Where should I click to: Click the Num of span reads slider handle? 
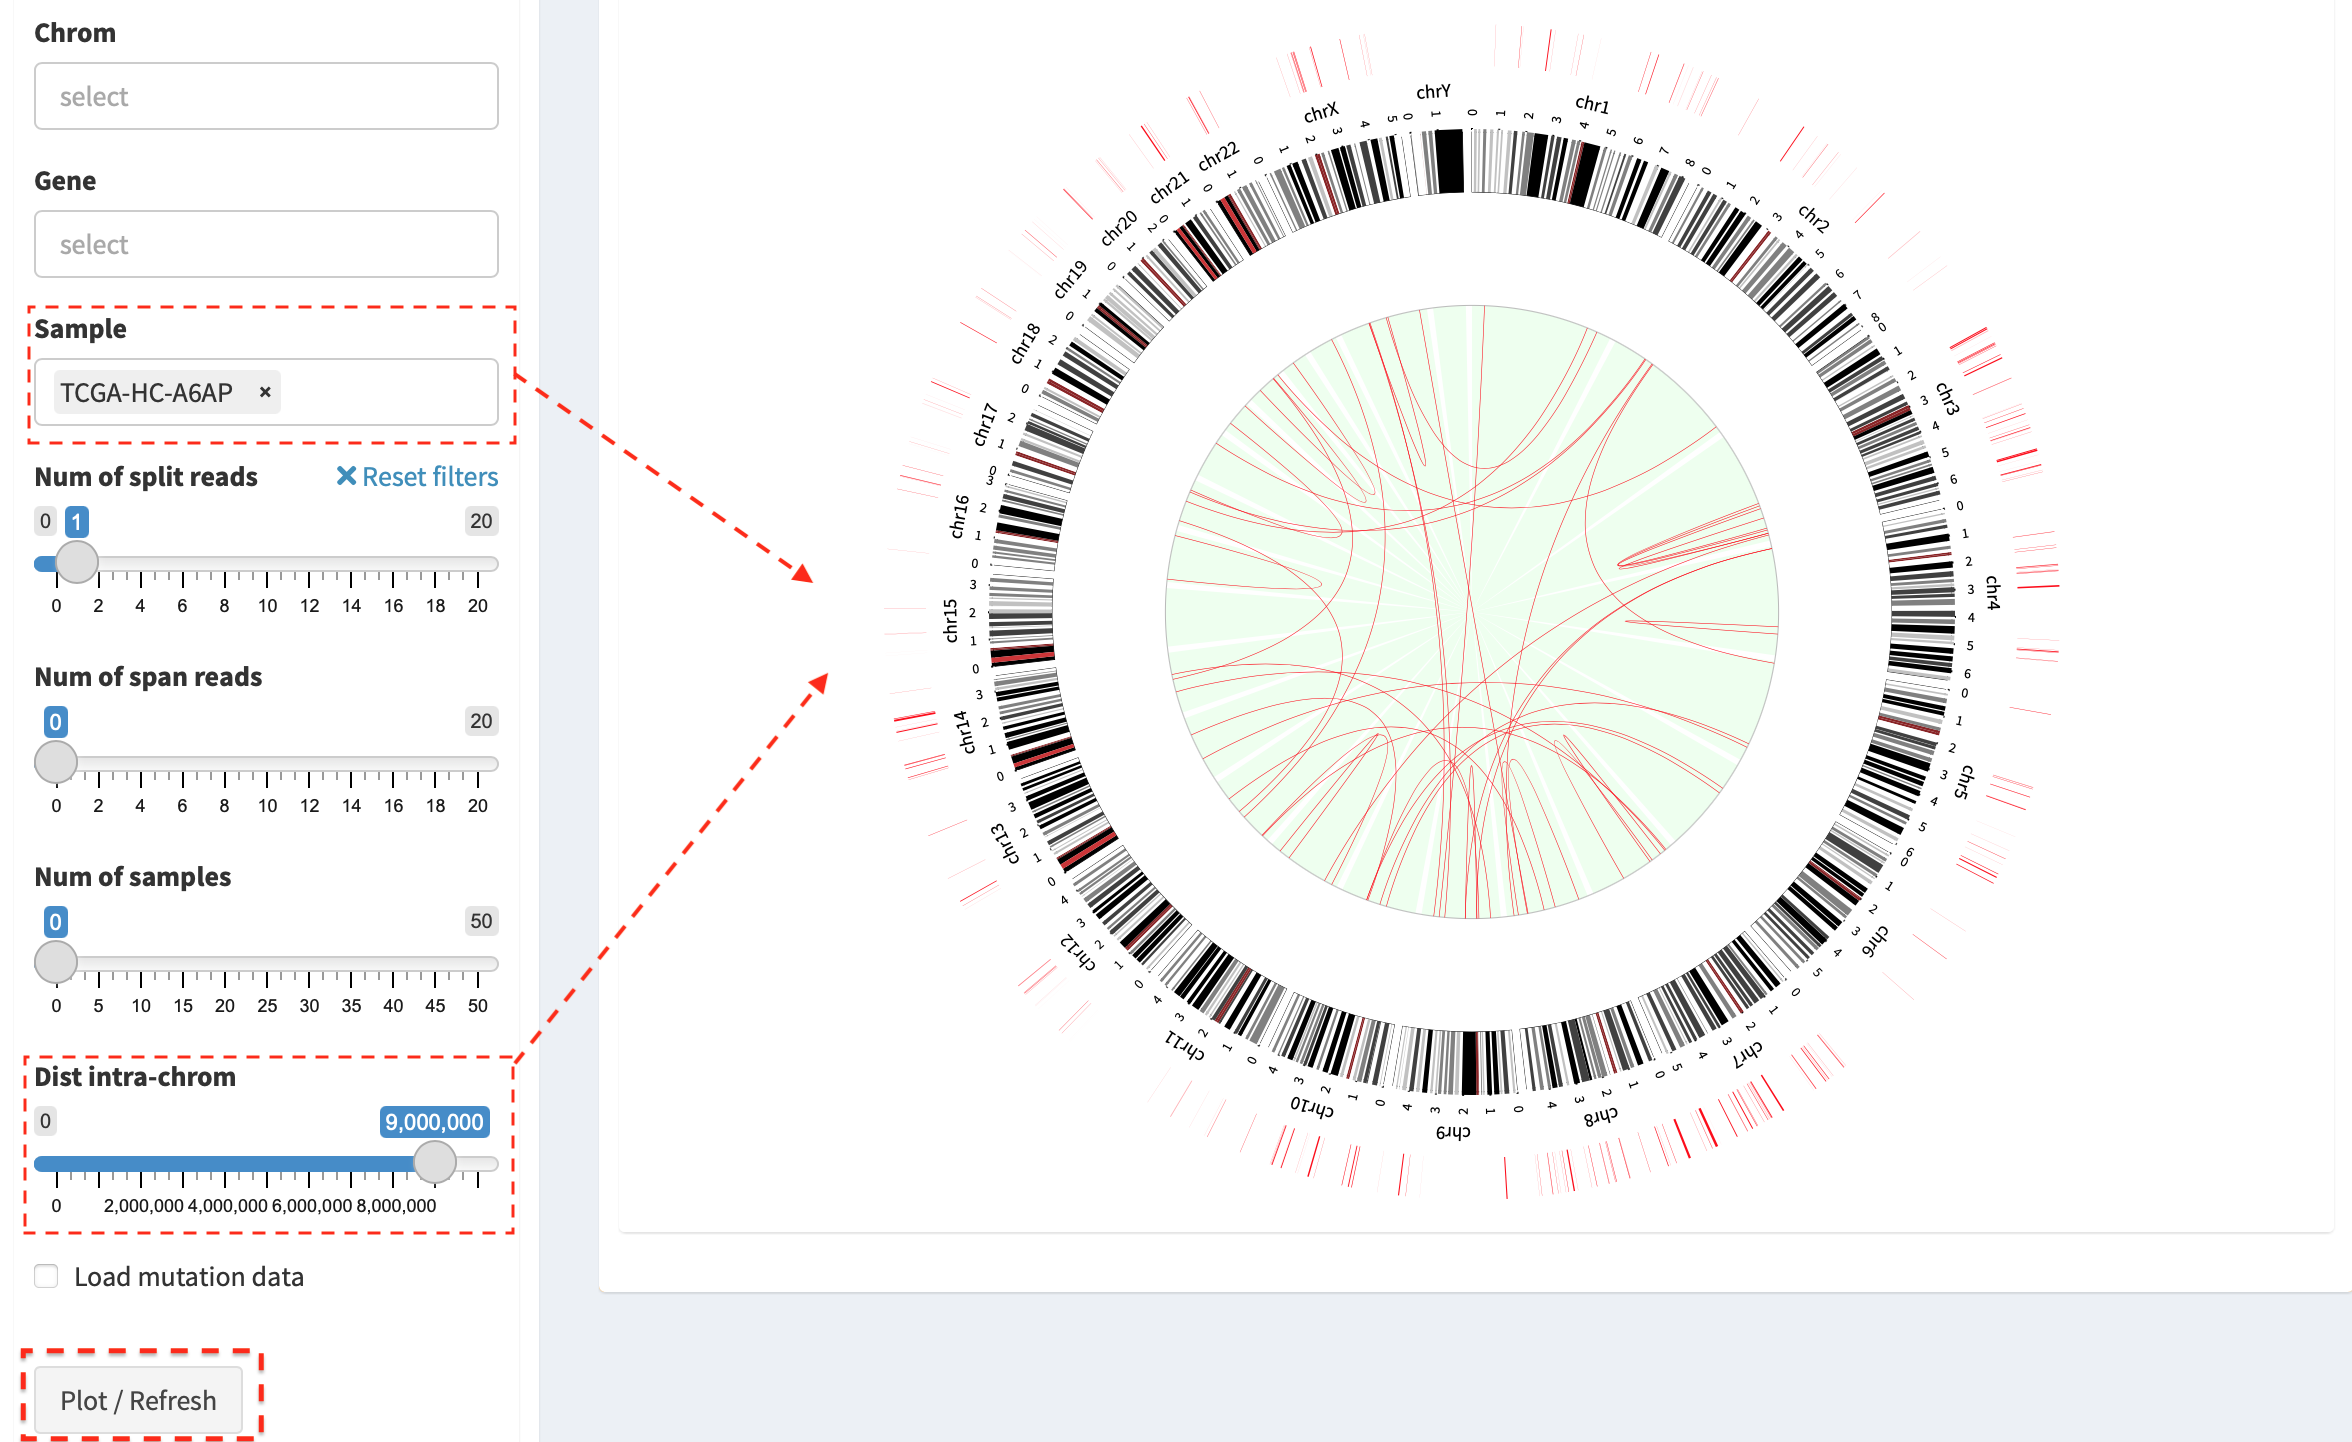tap(56, 762)
